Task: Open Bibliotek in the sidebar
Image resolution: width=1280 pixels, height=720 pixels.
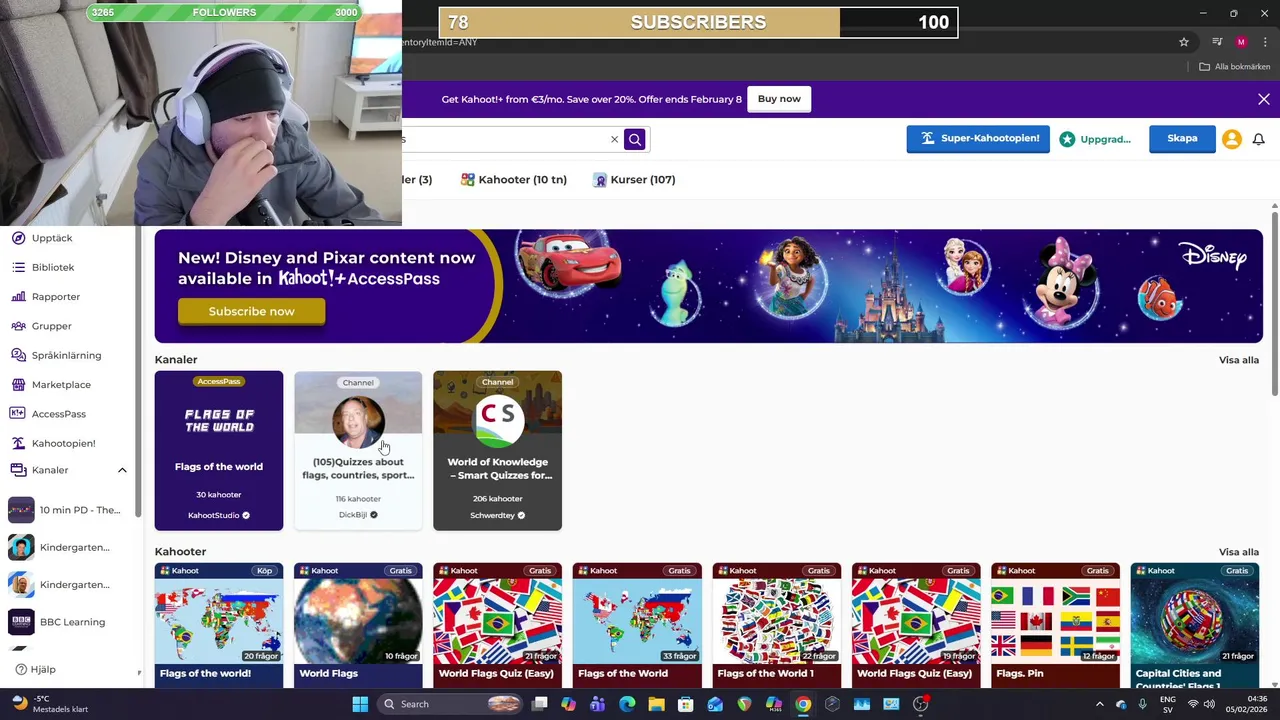Action: (53, 267)
